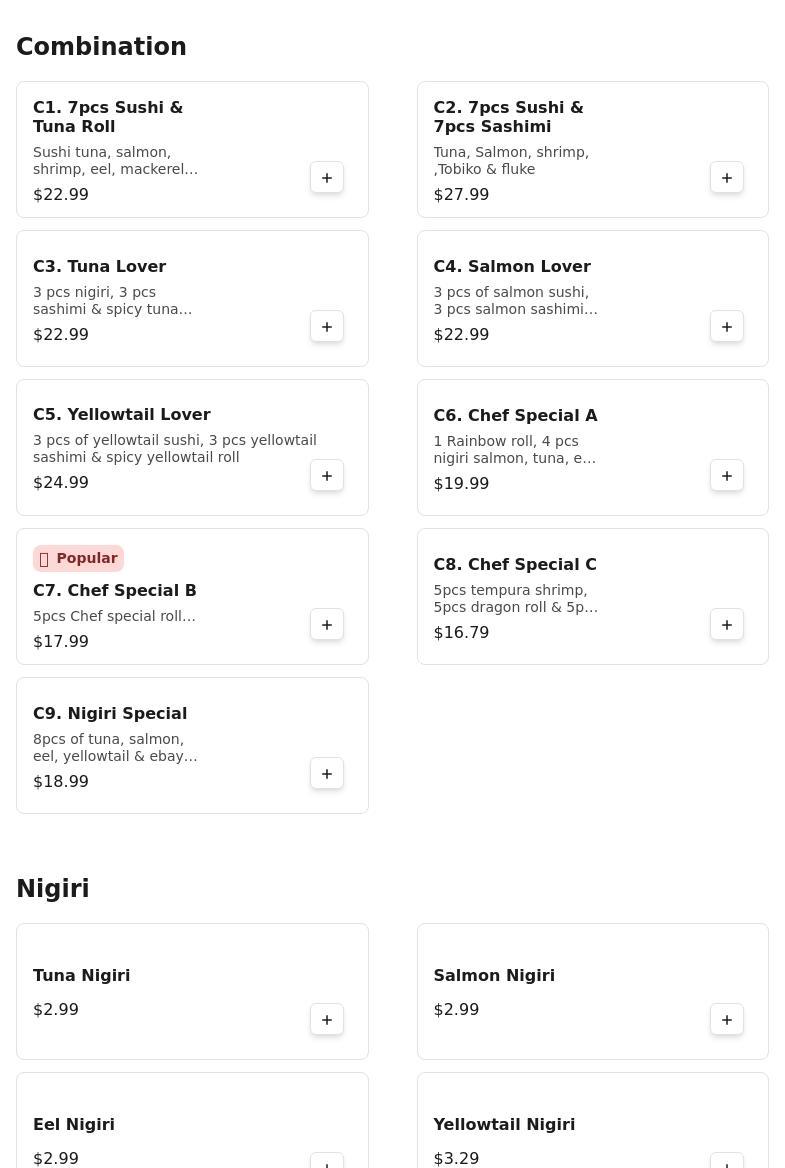
Task: Open the Eel Nigiri item card
Action: point(192,1120)
